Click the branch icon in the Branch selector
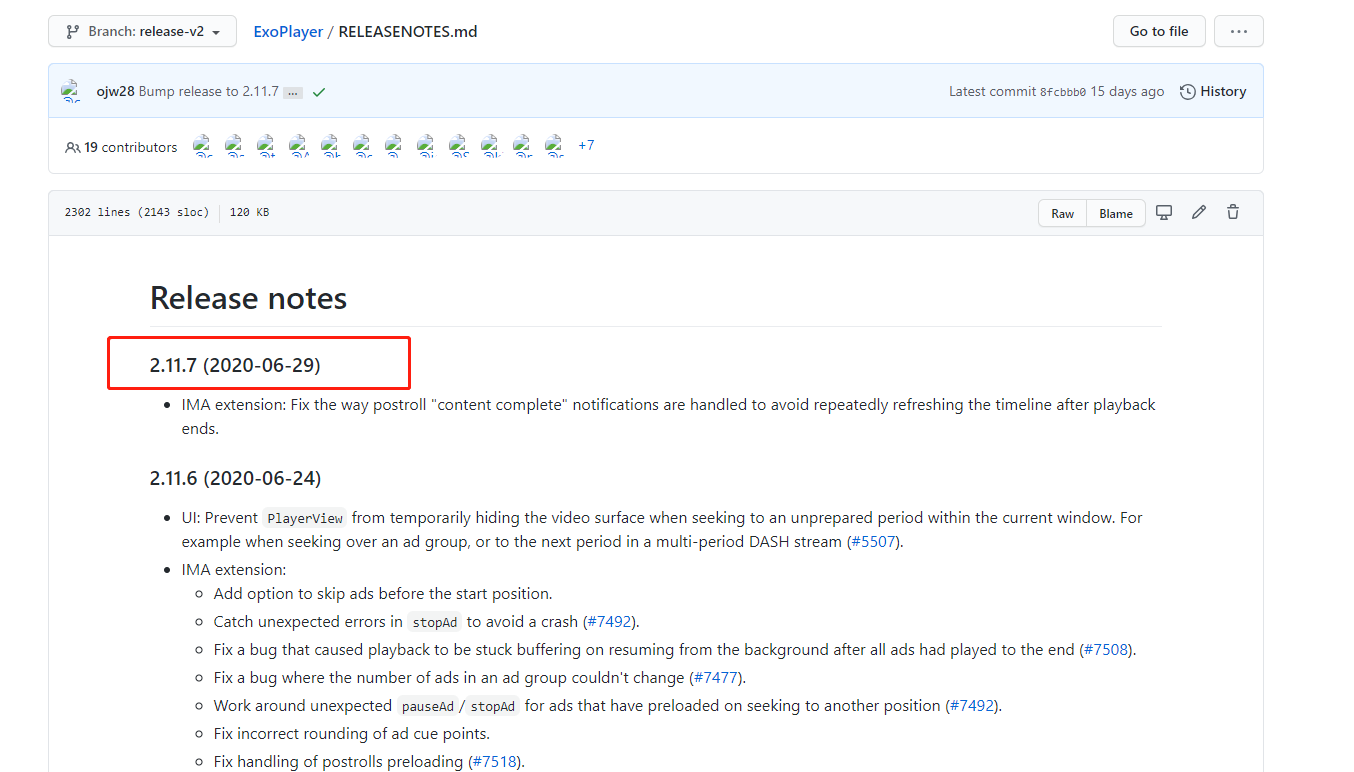 coord(72,31)
